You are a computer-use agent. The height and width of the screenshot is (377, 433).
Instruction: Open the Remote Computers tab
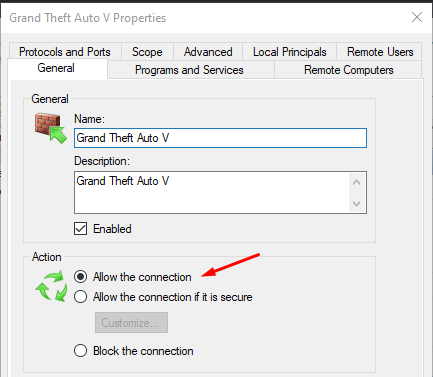(348, 70)
